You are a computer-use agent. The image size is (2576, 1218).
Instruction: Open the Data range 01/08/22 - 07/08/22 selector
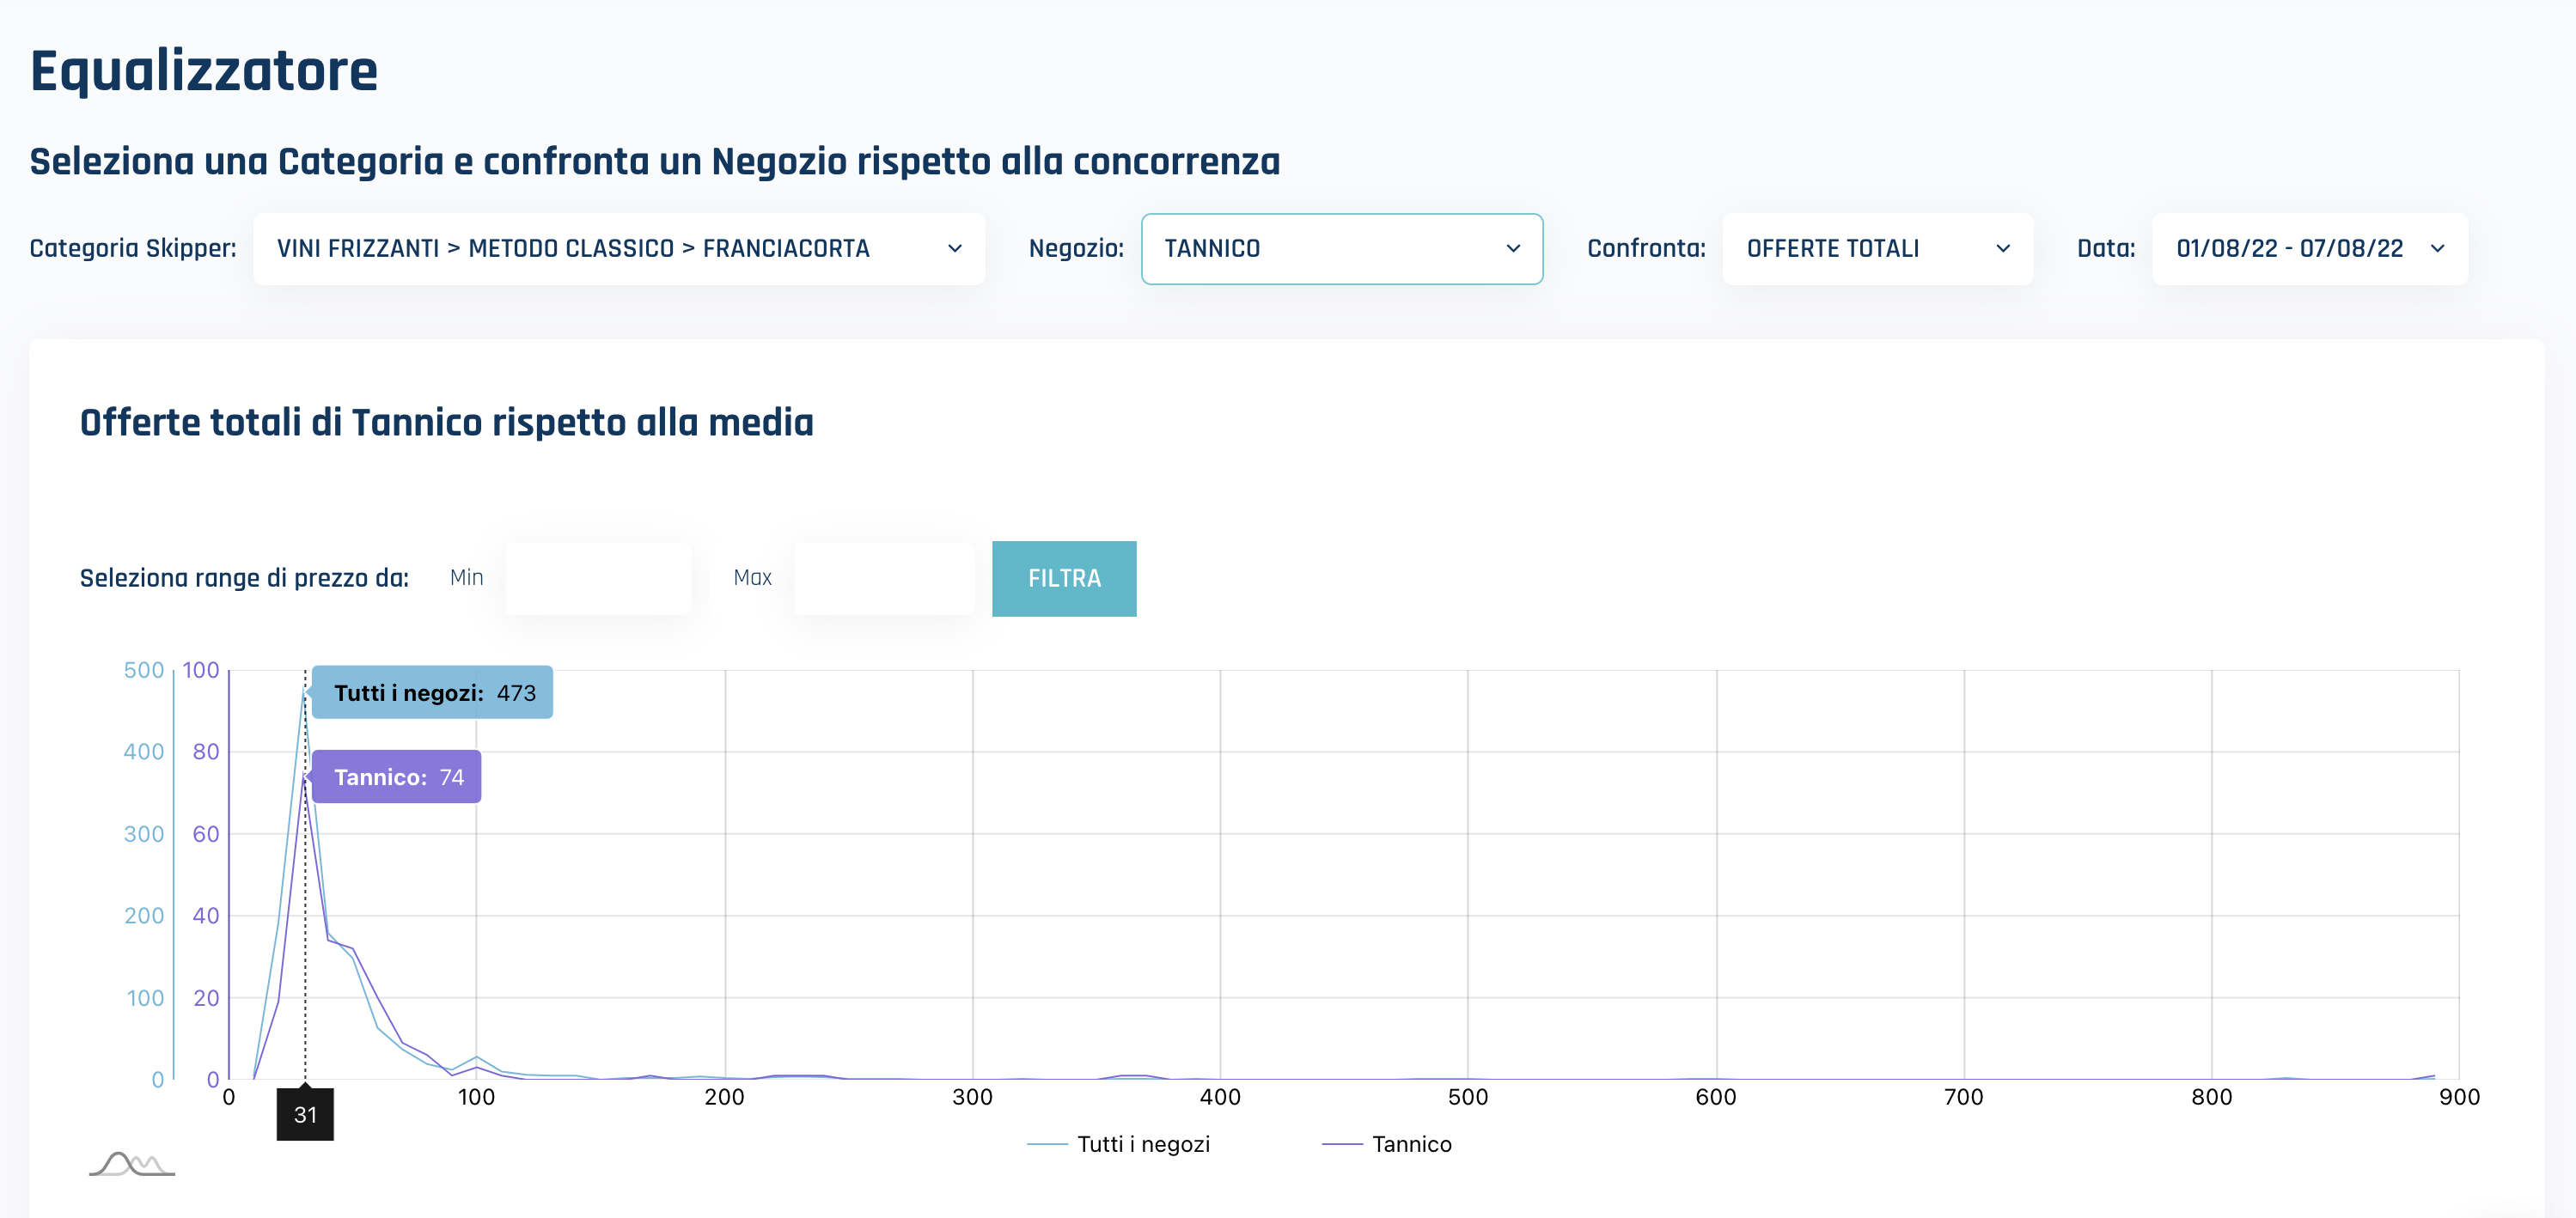point(2307,249)
